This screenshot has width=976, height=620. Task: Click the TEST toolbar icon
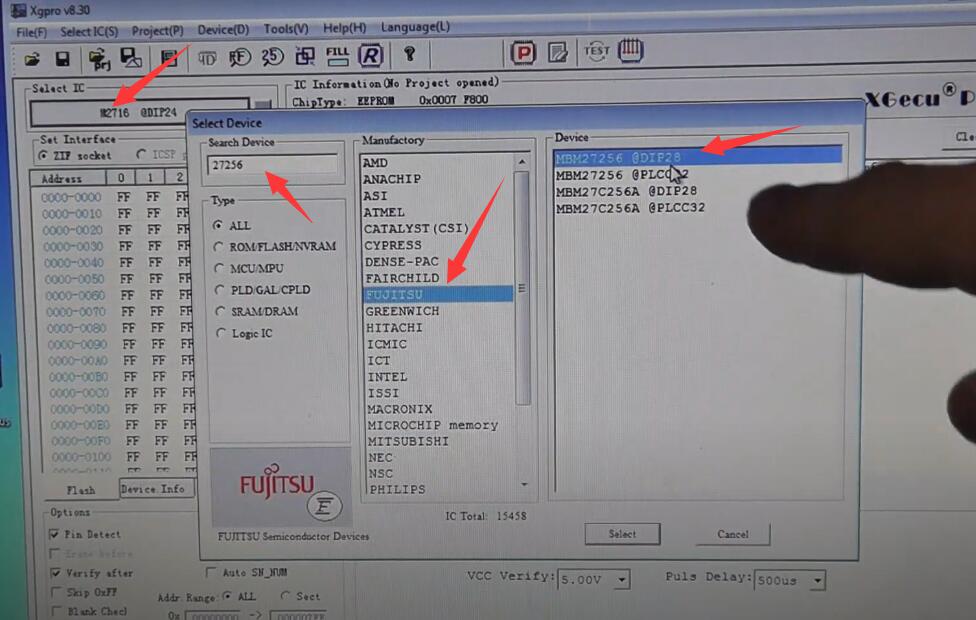pos(596,50)
